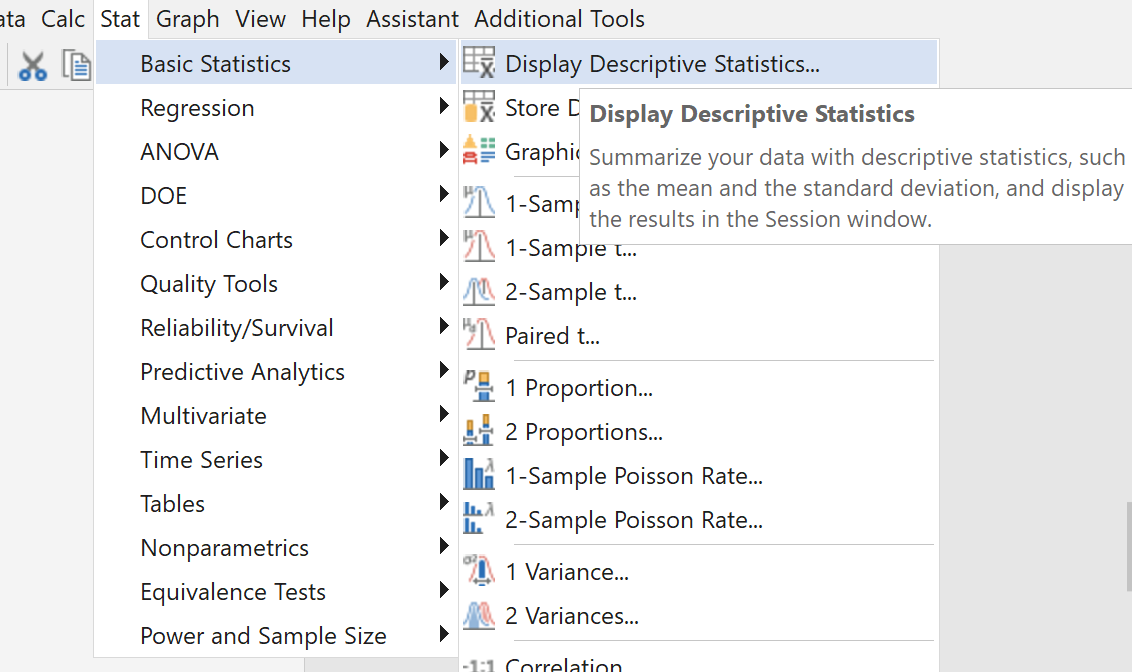
Task: Select Time Series menu entry
Action: [x=276, y=460]
